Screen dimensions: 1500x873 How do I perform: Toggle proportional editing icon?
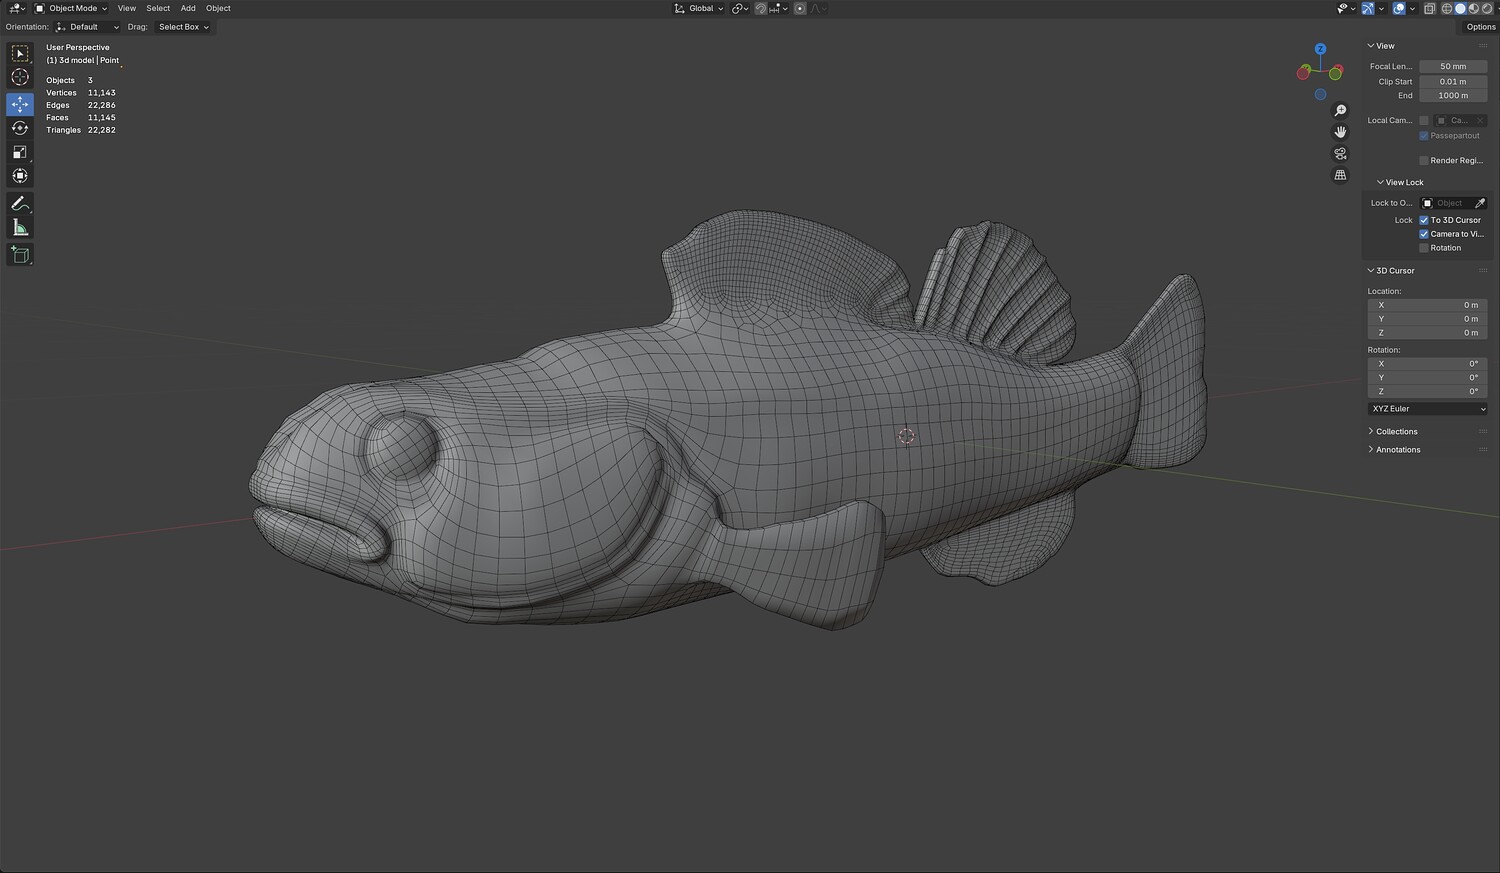(800, 8)
